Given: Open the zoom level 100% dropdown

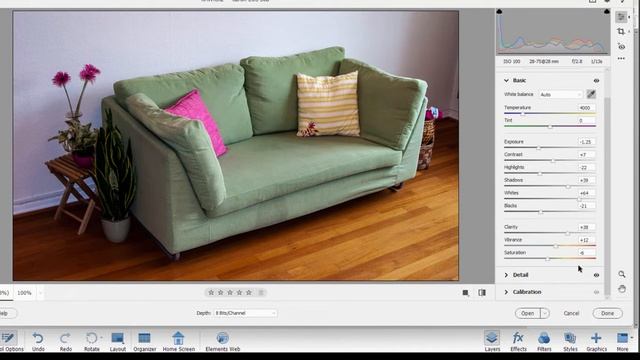Looking at the screenshot, I should 40,293.
